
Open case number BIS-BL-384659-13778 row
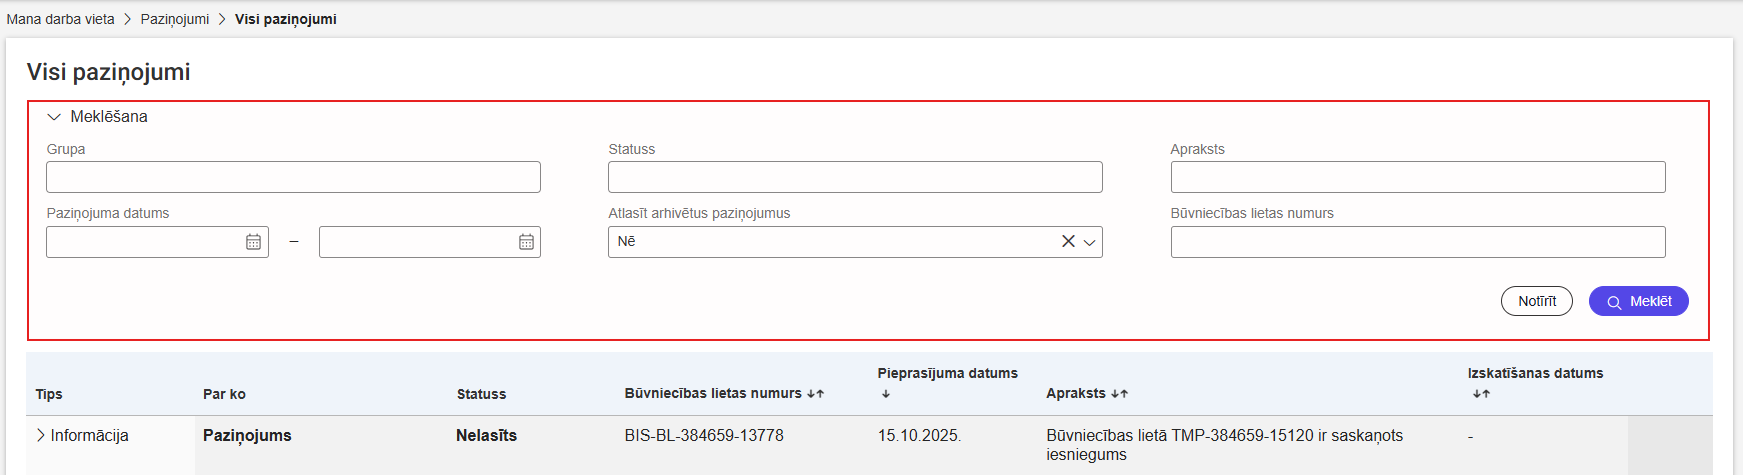pyautogui.click(x=704, y=435)
